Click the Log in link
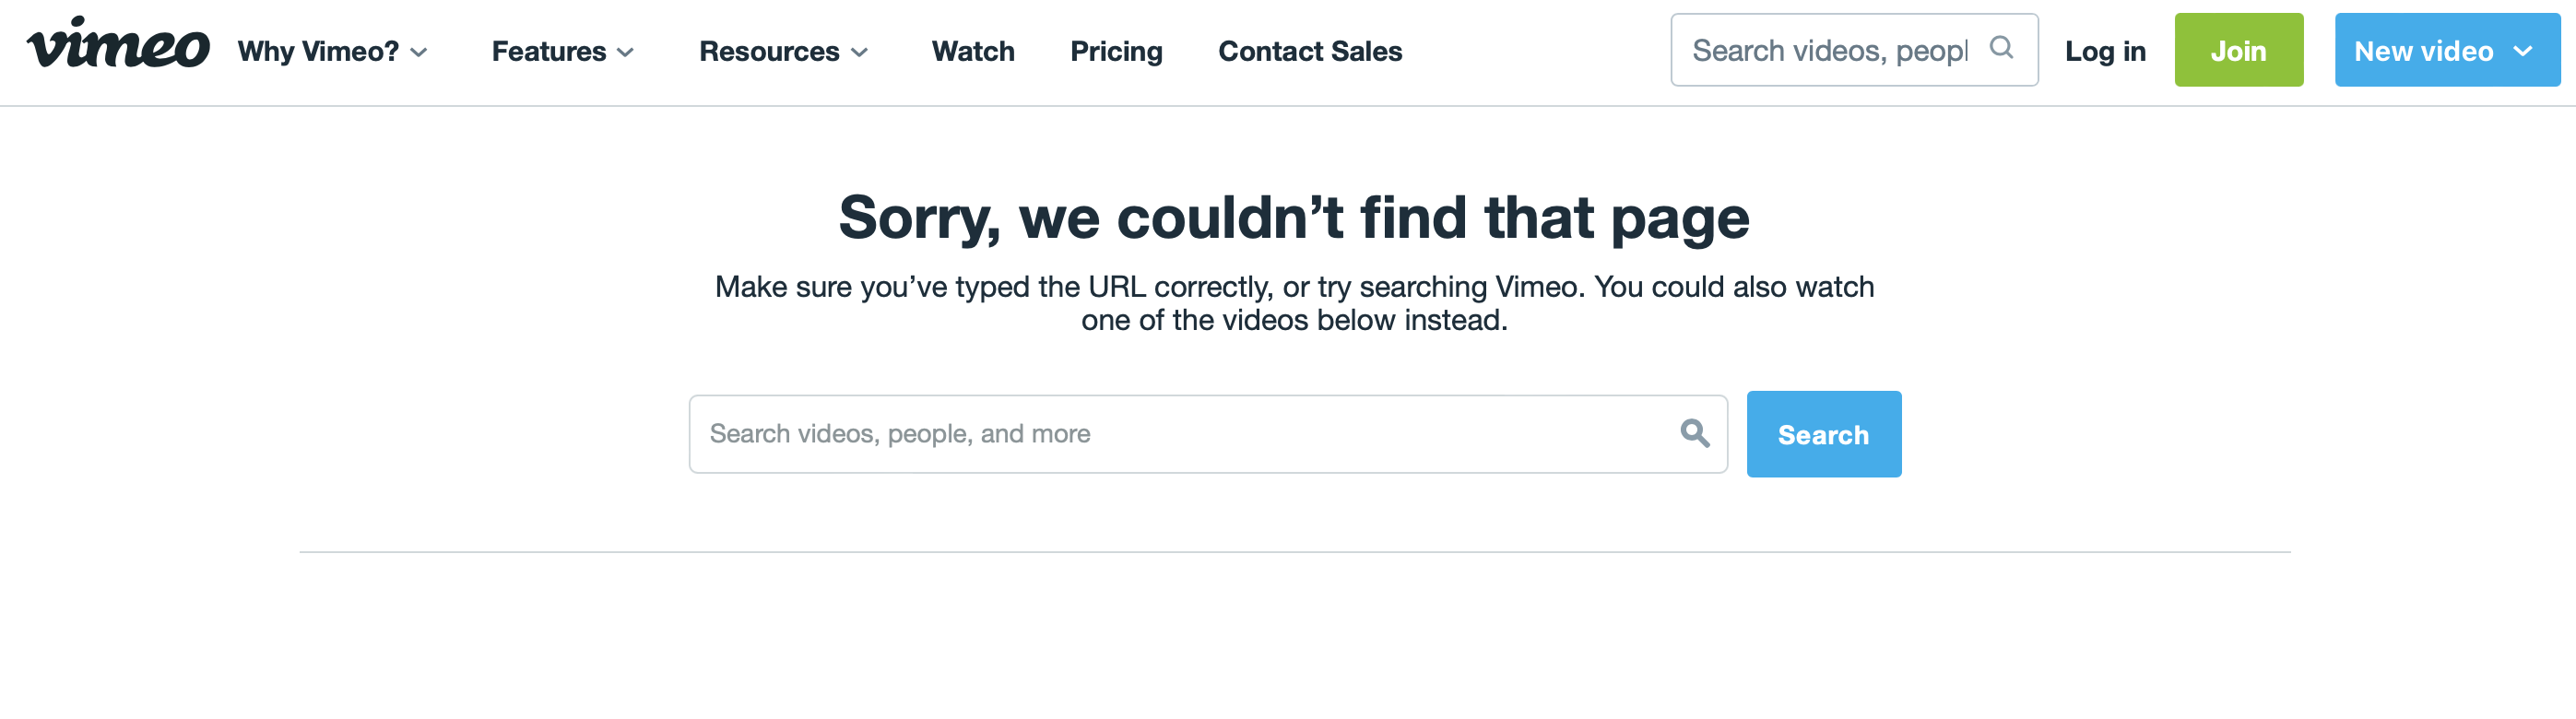This screenshot has width=2576, height=719. coord(2104,51)
